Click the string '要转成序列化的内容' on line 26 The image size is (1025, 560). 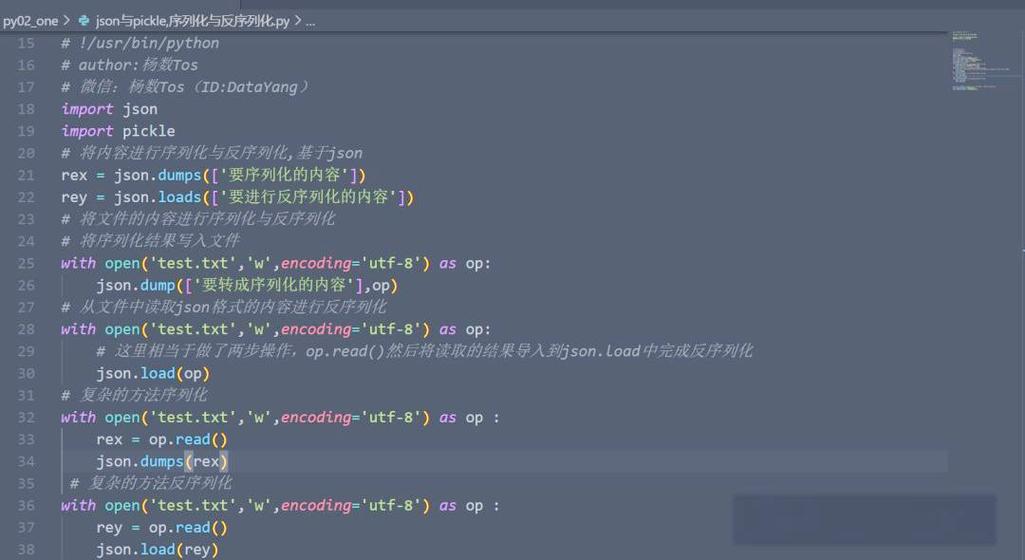click(276, 286)
